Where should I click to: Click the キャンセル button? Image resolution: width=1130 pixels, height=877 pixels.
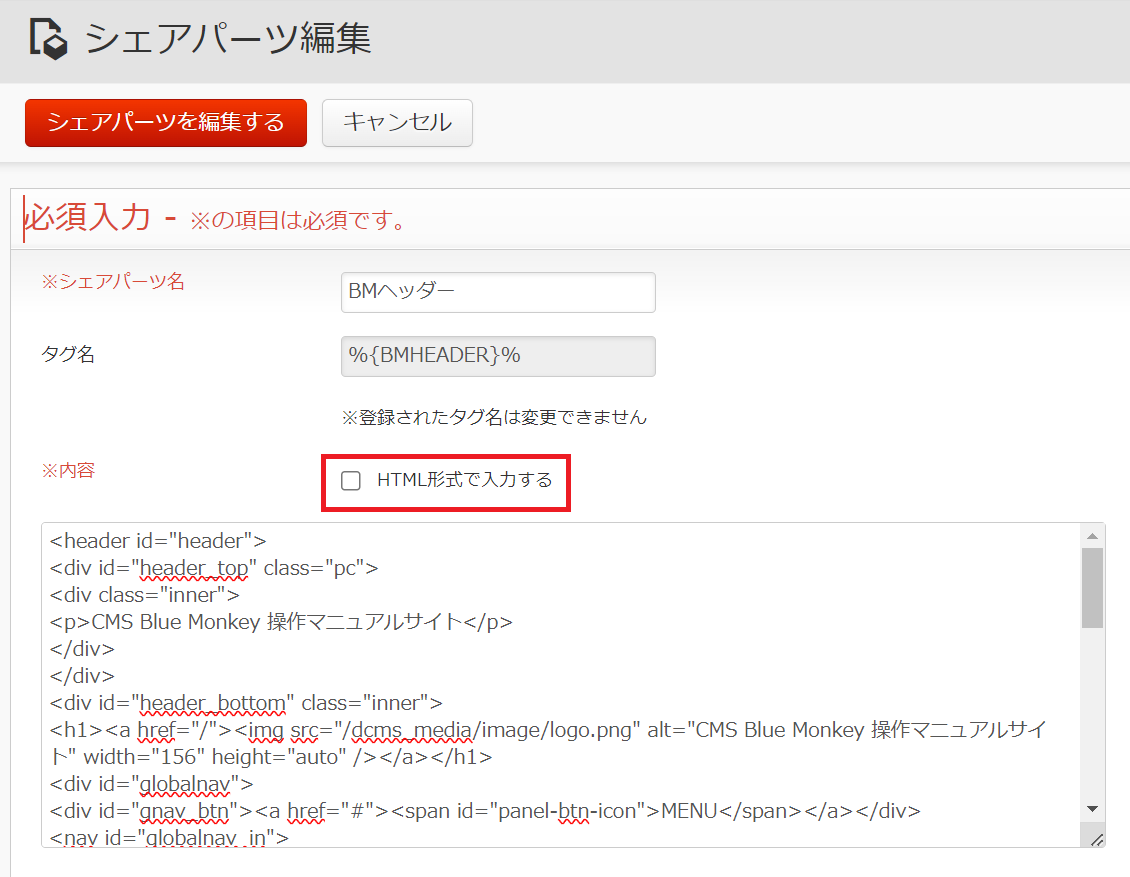[x=397, y=123]
